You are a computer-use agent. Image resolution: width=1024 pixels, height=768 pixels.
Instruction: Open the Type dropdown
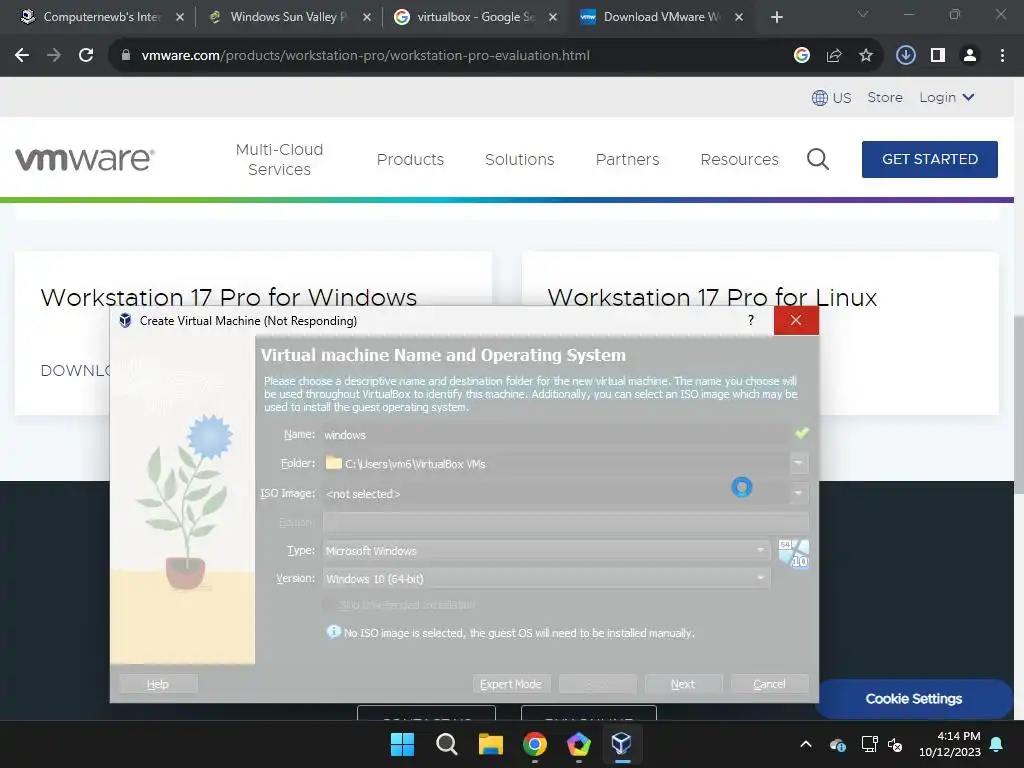760,550
